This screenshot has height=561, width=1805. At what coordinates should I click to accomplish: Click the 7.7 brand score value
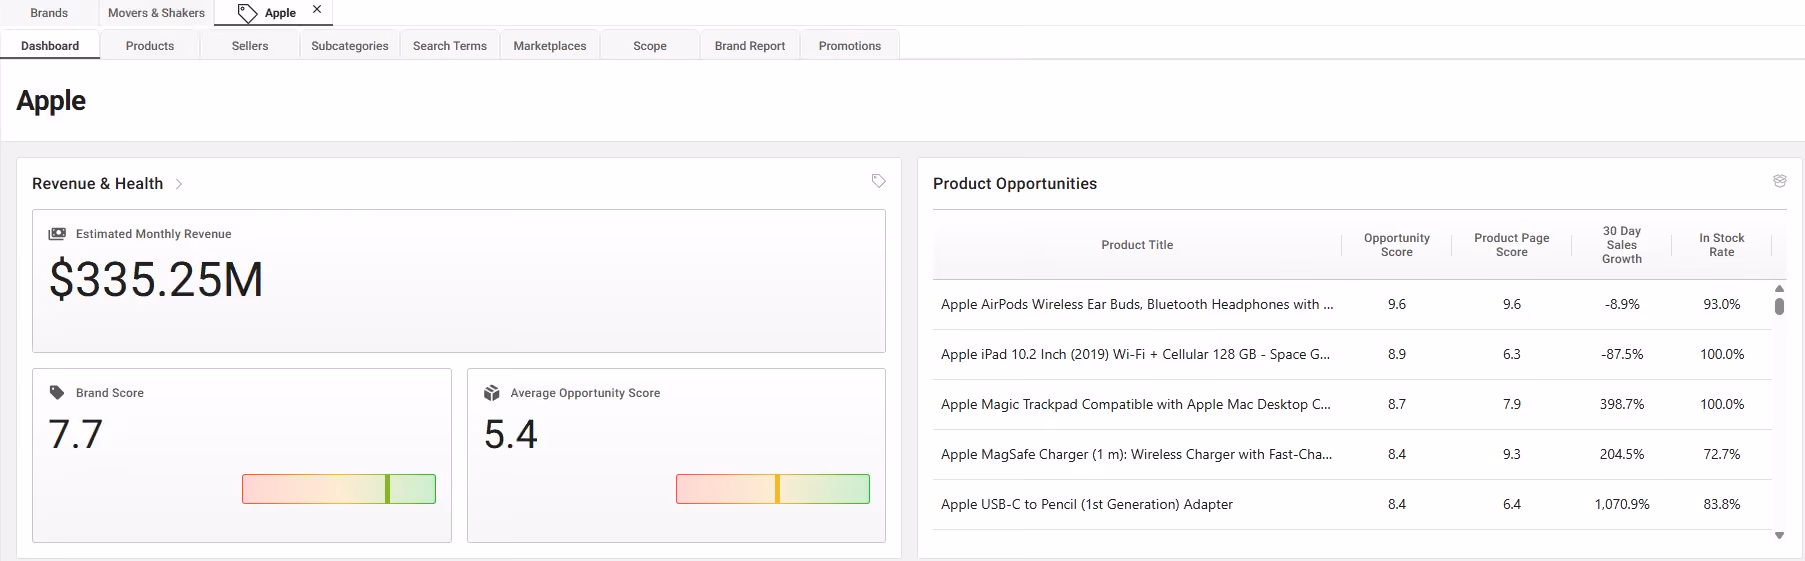(x=76, y=435)
